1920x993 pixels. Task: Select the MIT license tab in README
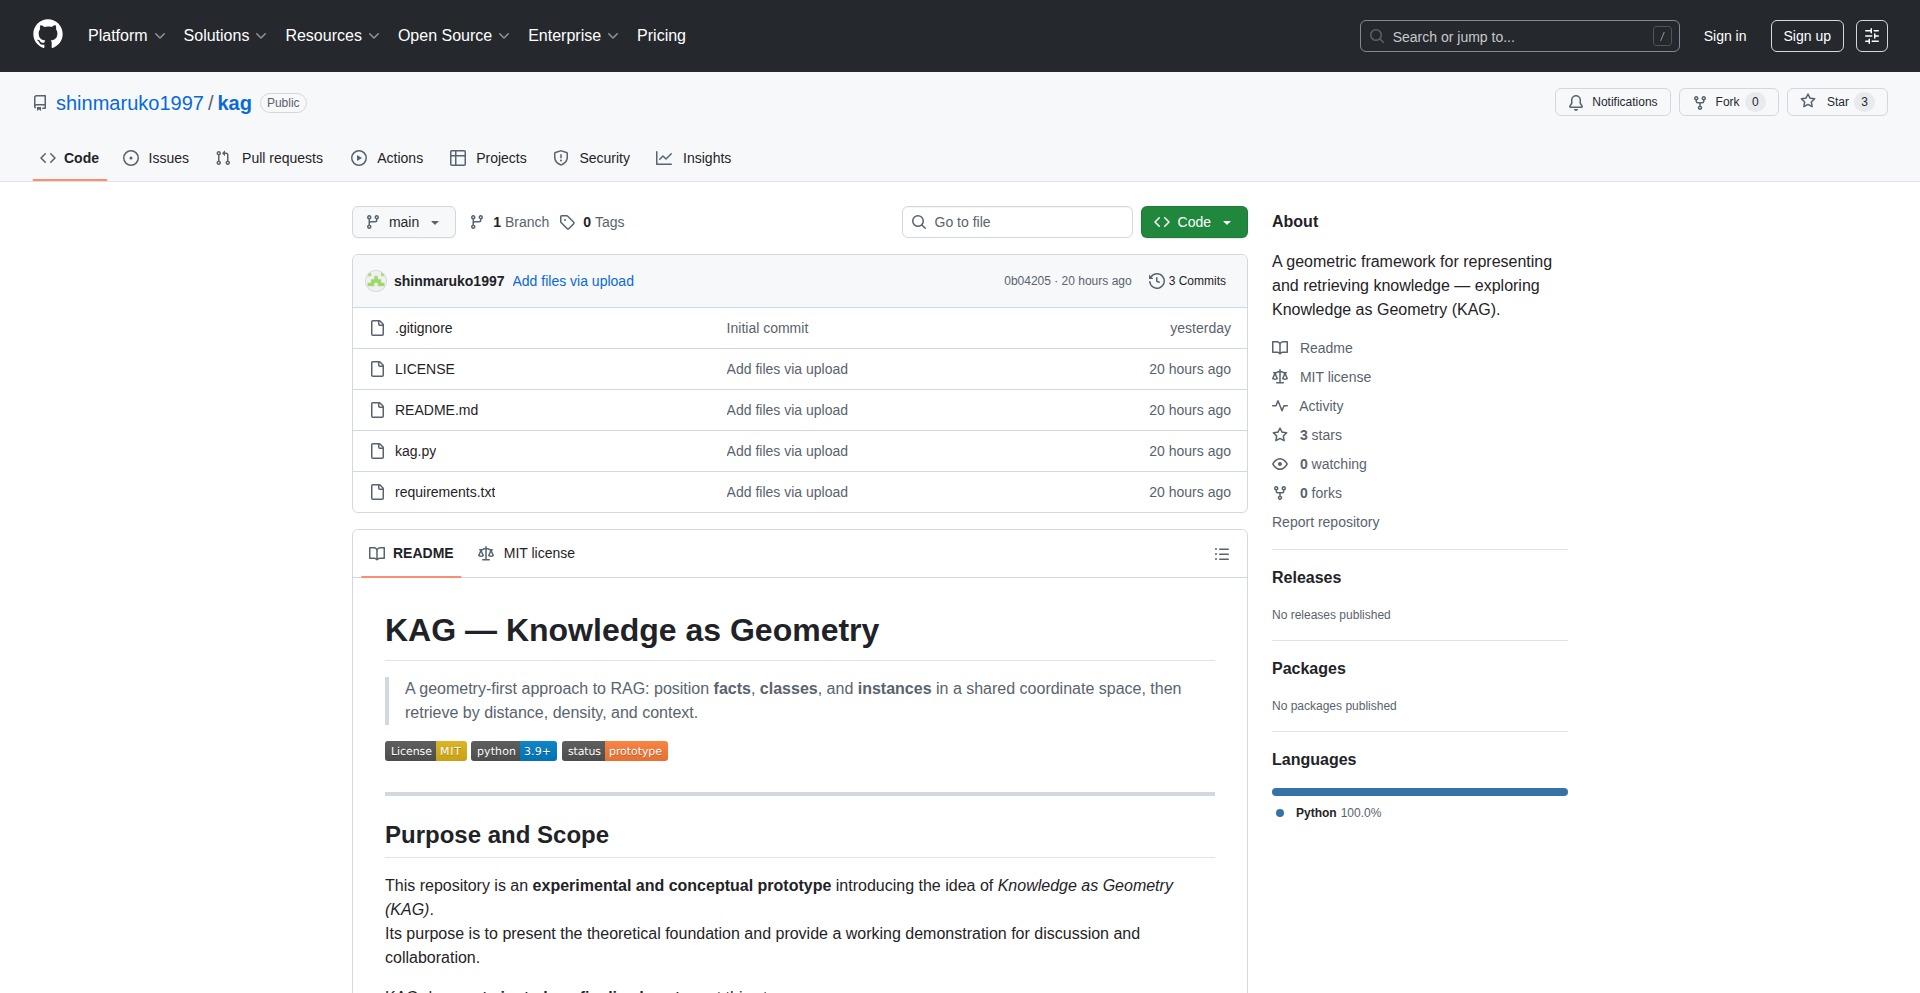(527, 553)
